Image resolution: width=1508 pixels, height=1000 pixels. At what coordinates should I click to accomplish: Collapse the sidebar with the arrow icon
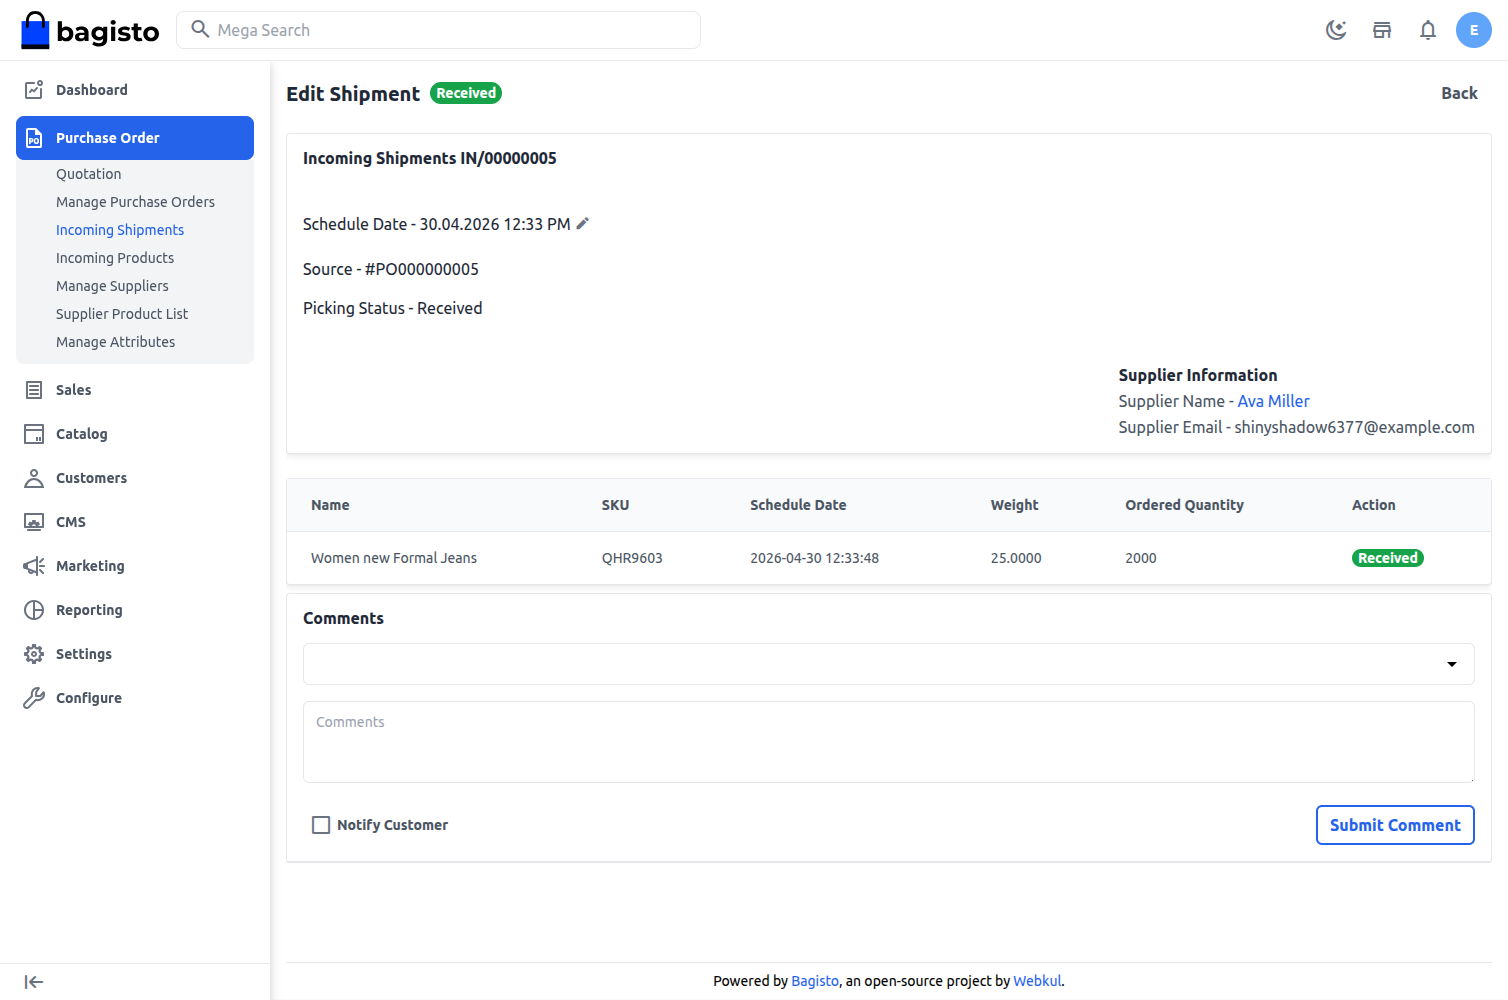(34, 981)
